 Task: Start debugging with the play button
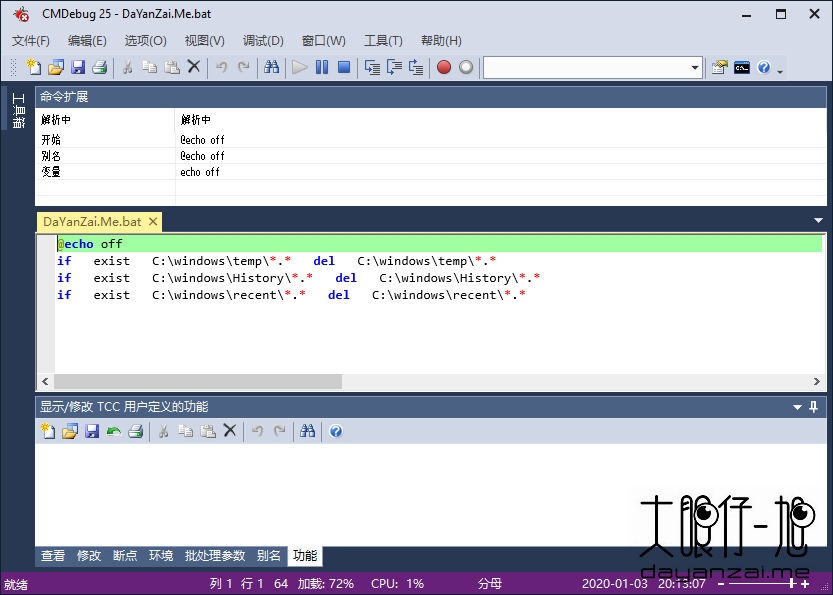click(300, 67)
